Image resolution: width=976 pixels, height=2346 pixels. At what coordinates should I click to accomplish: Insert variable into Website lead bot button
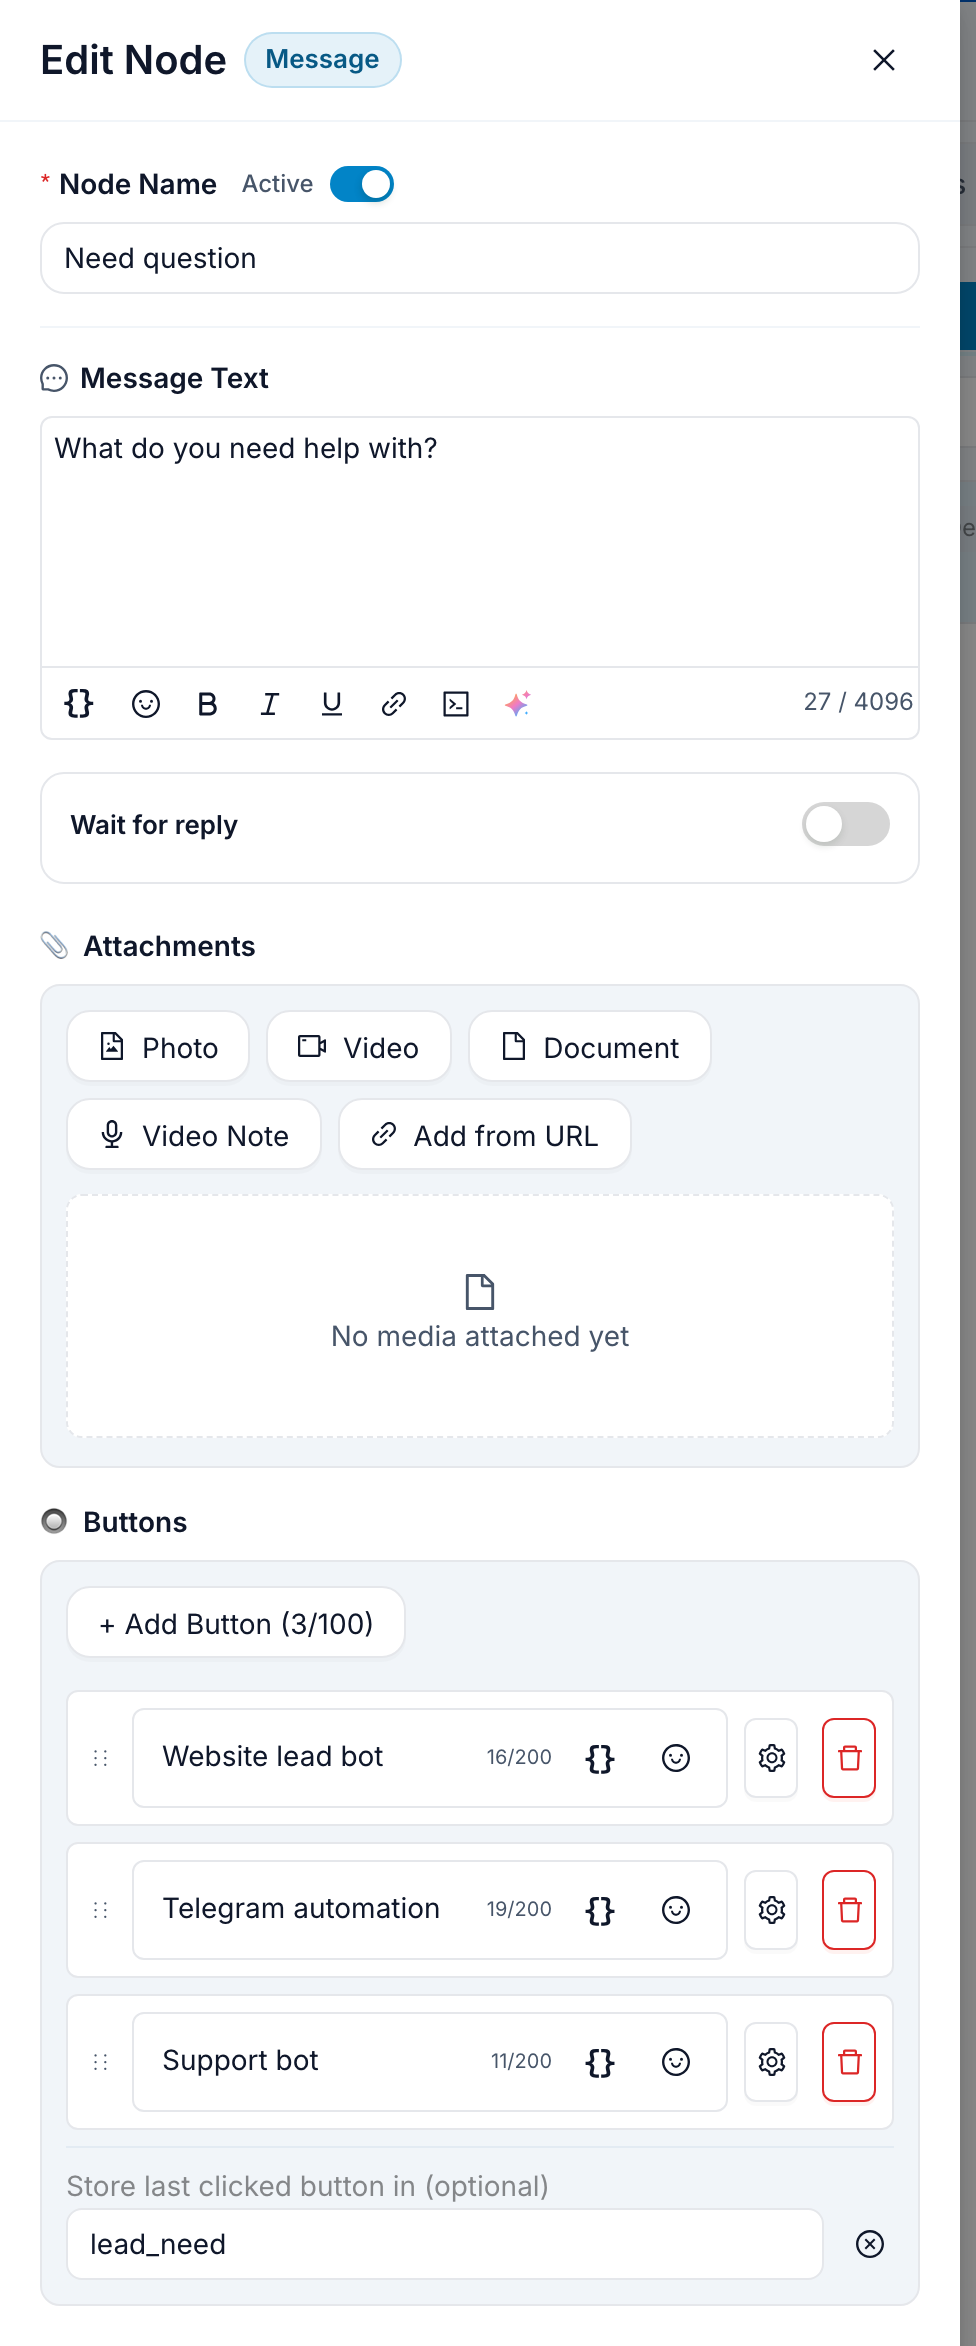coord(600,1758)
